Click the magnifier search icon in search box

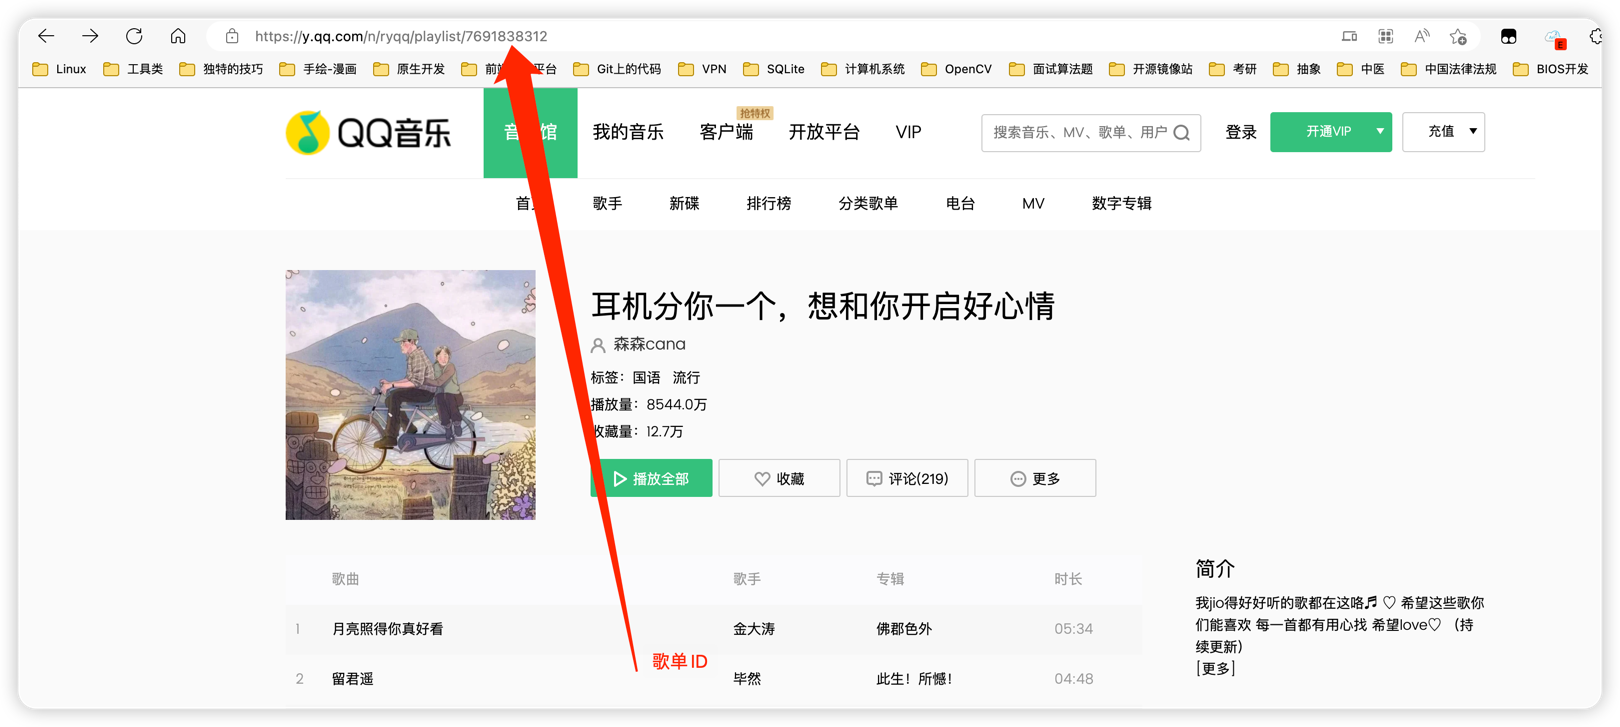pyautogui.click(x=1181, y=132)
